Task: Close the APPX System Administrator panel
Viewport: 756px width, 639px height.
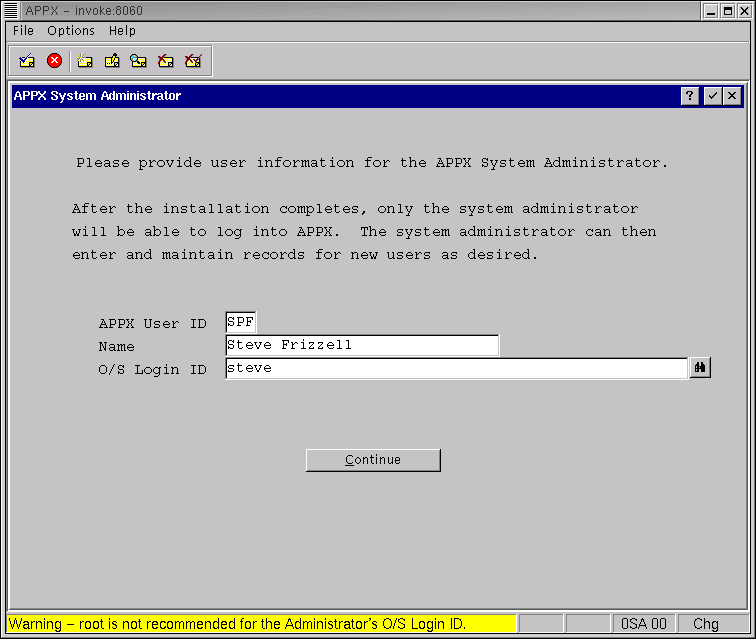Action: tap(732, 95)
